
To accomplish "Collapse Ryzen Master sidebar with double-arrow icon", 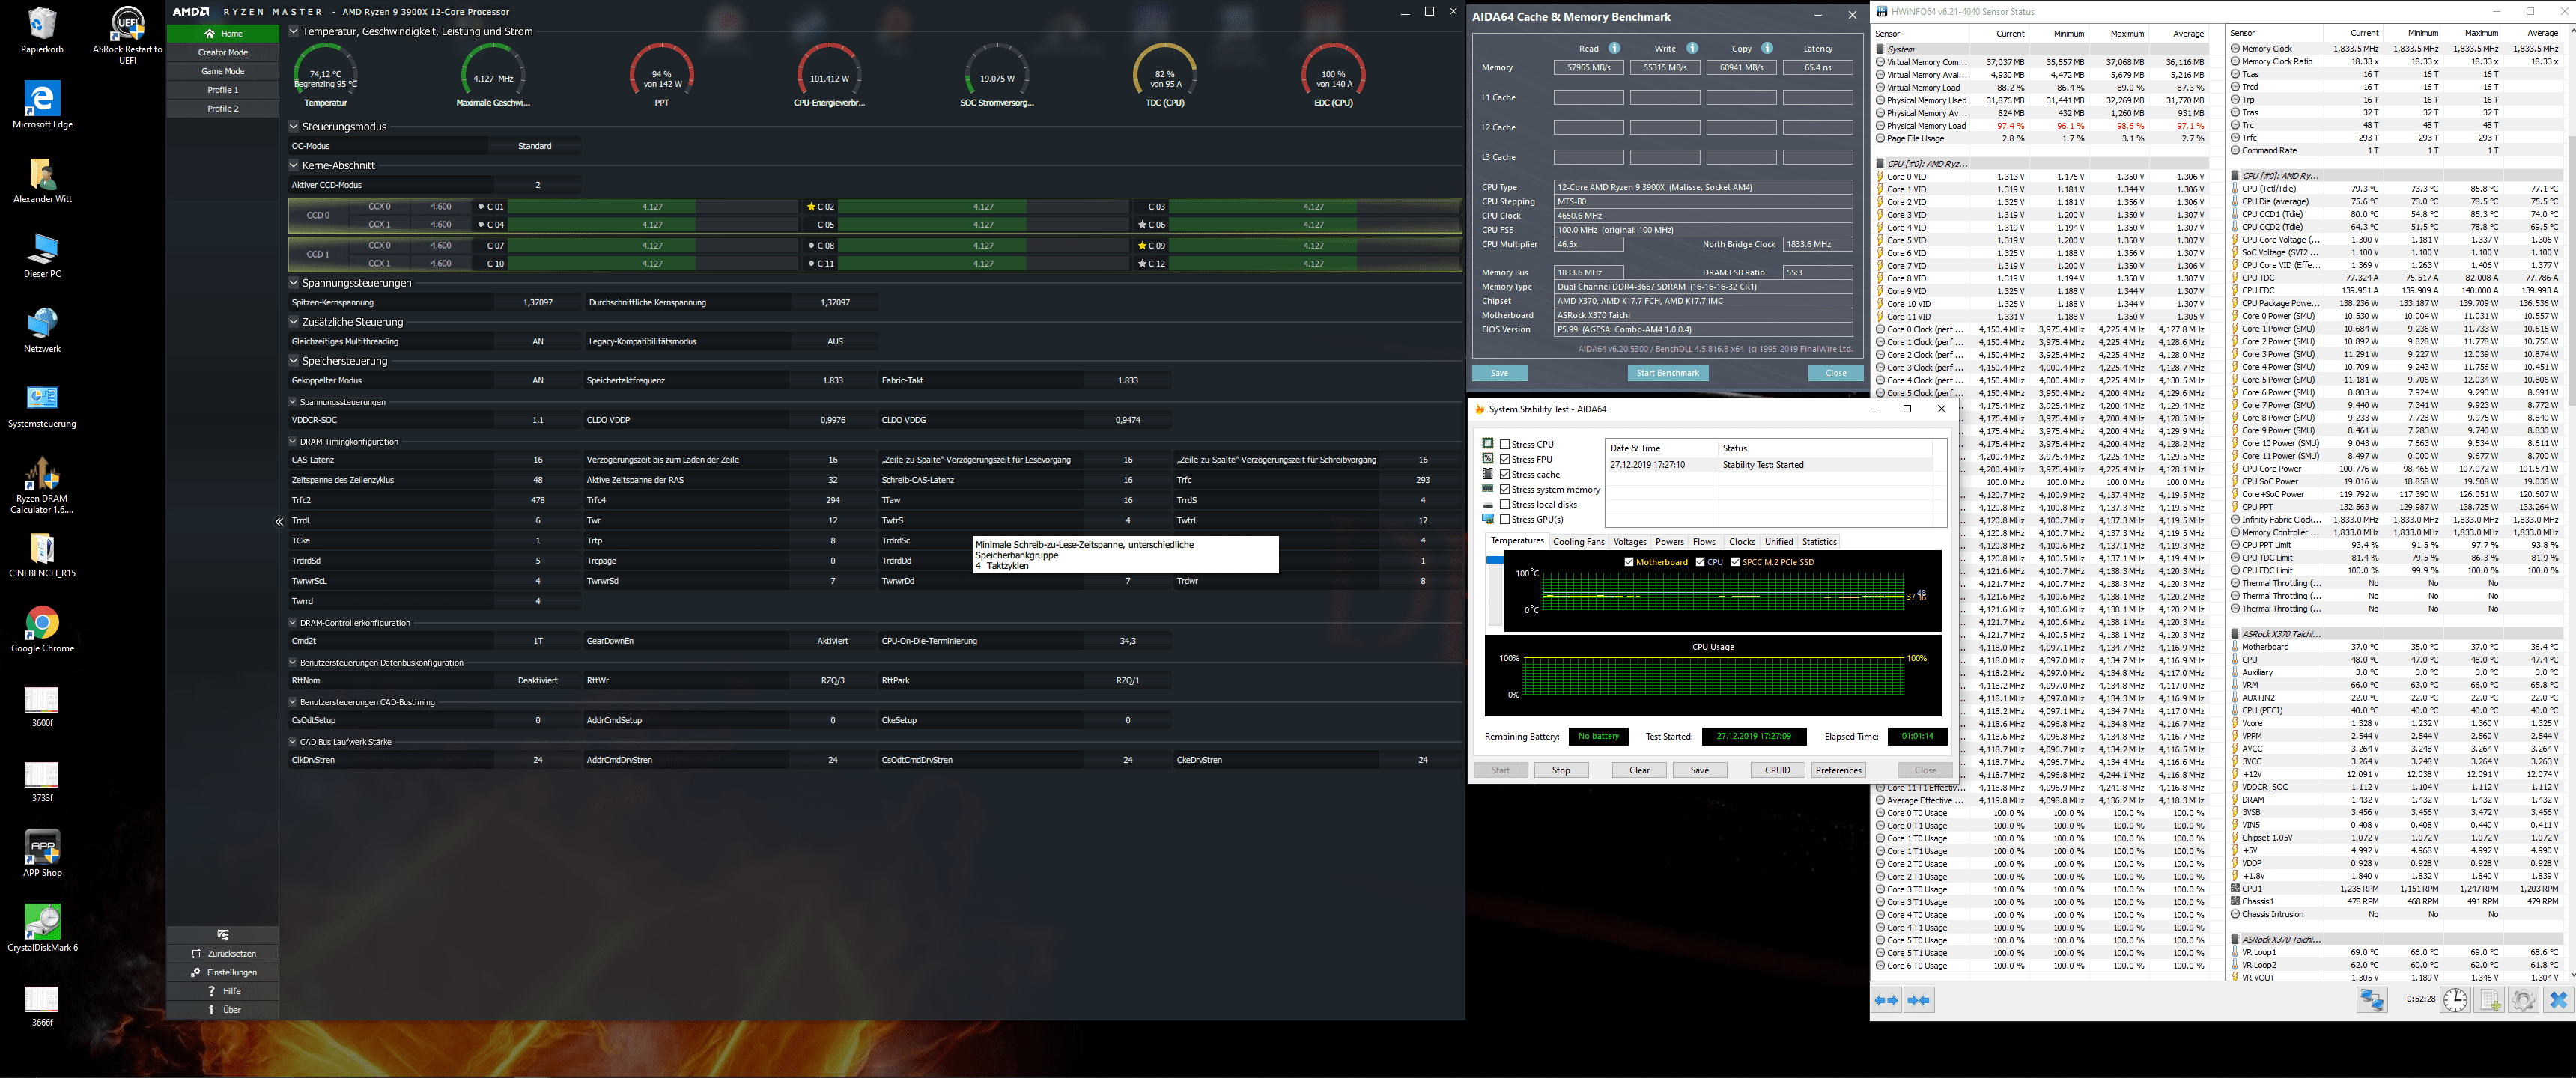I will pyautogui.click(x=279, y=521).
